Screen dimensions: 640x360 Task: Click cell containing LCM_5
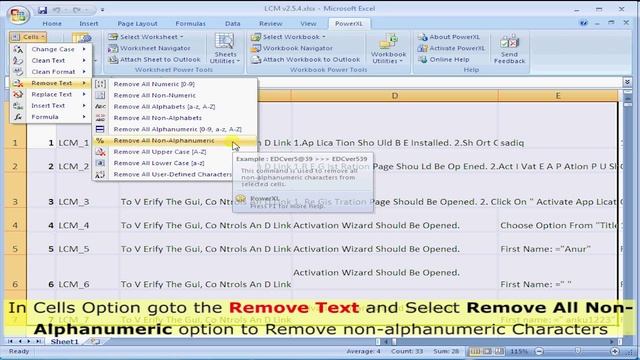coord(88,249)
